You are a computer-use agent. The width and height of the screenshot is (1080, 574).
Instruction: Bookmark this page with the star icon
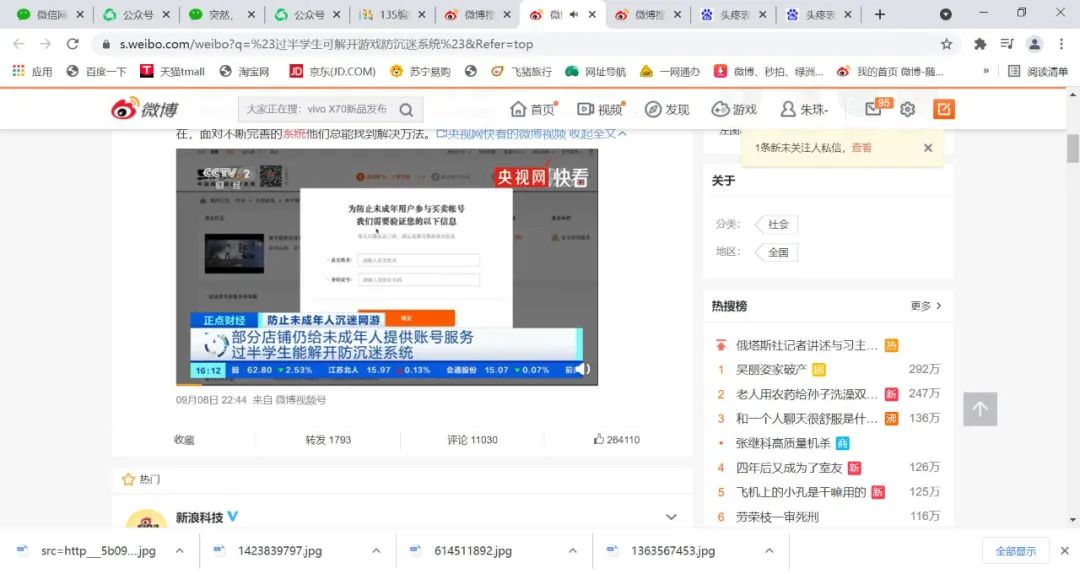(946, 44)
